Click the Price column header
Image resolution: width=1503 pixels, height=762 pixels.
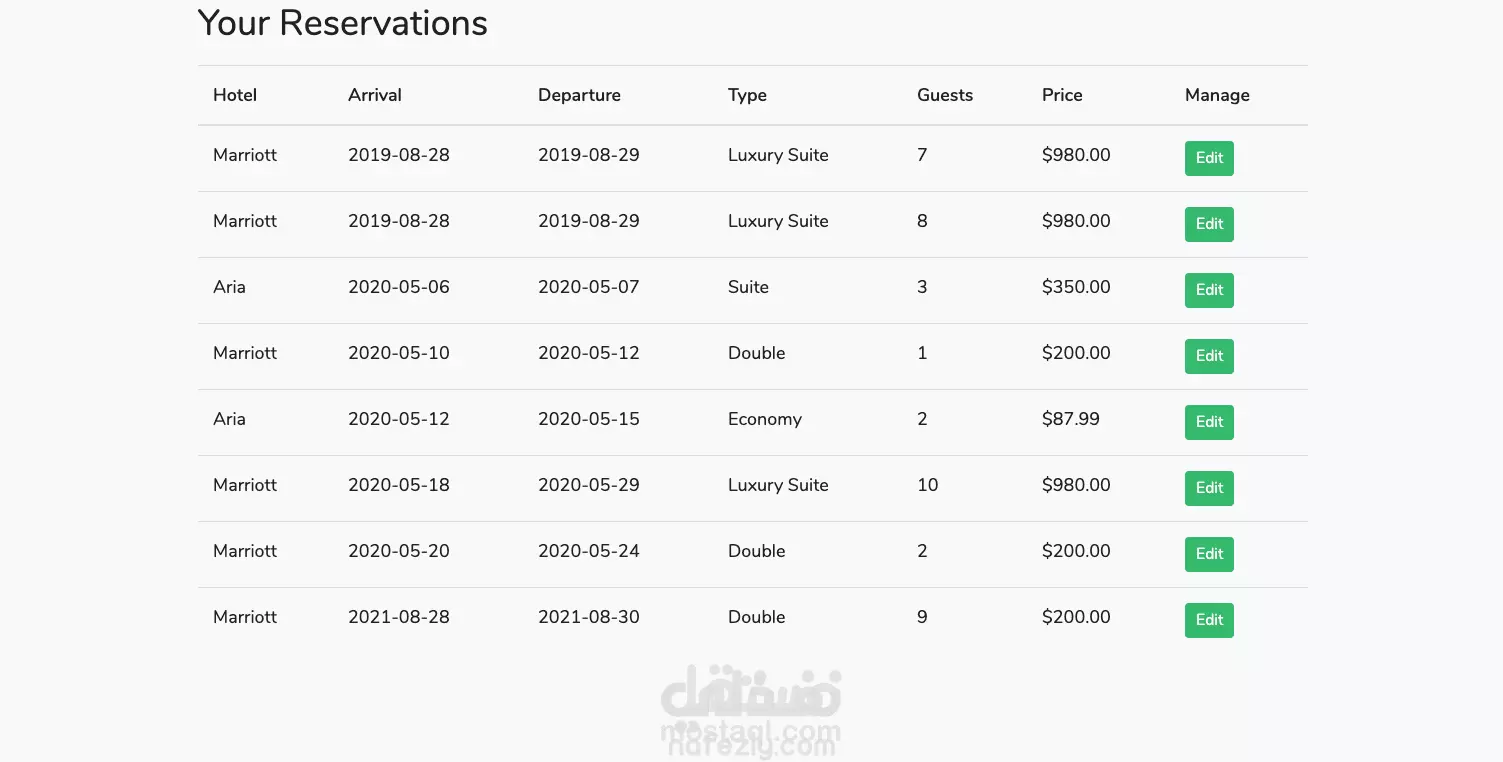click(x=1062, y=95)
